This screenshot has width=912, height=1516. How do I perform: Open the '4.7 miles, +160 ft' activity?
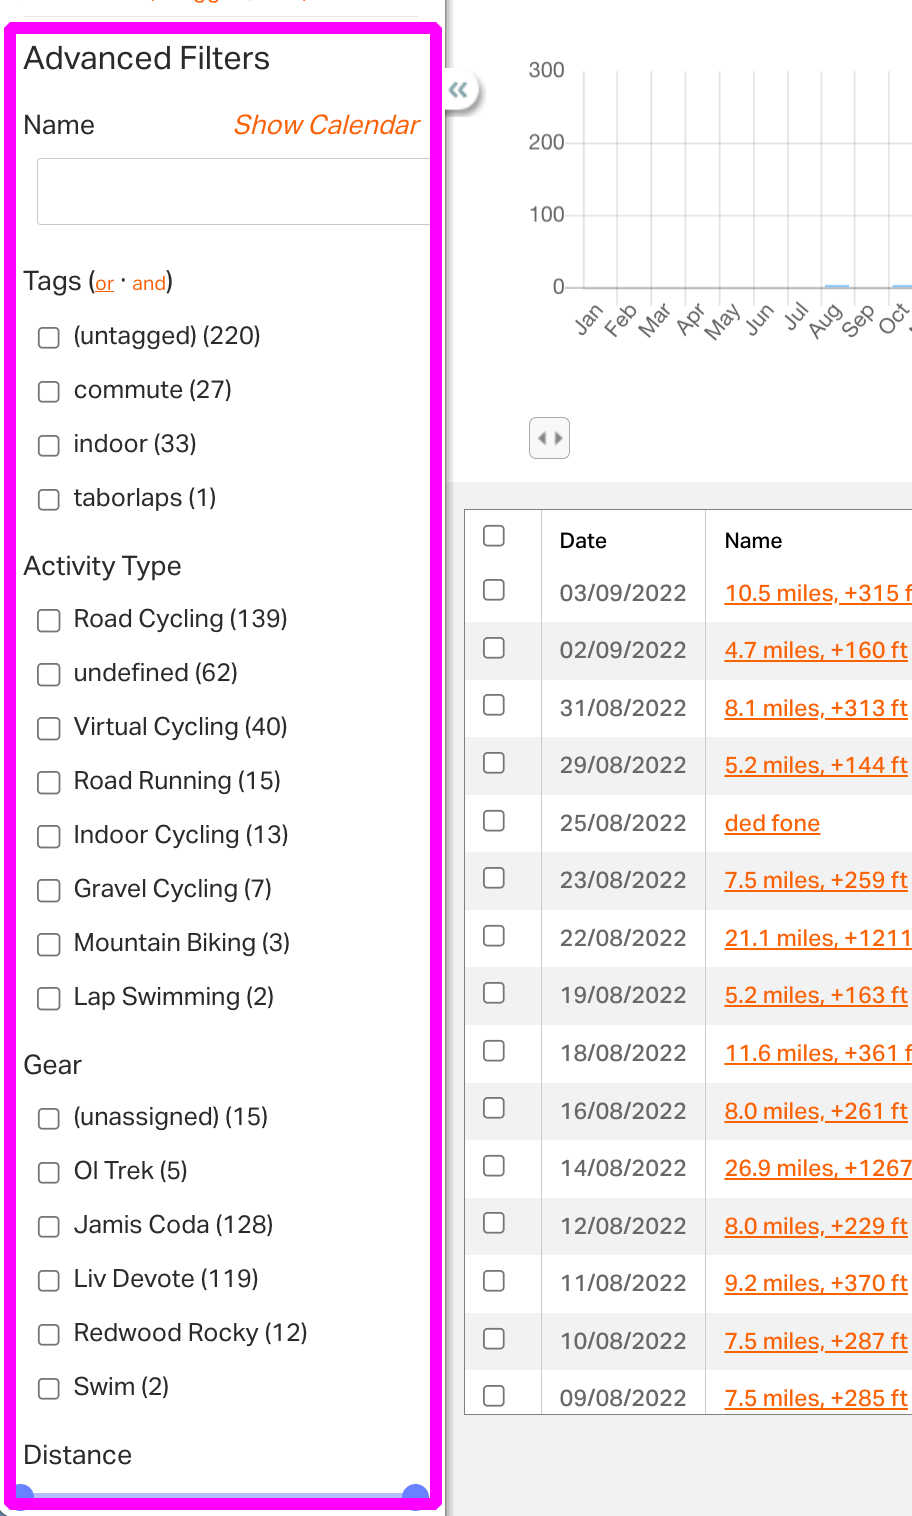point(816,651)
